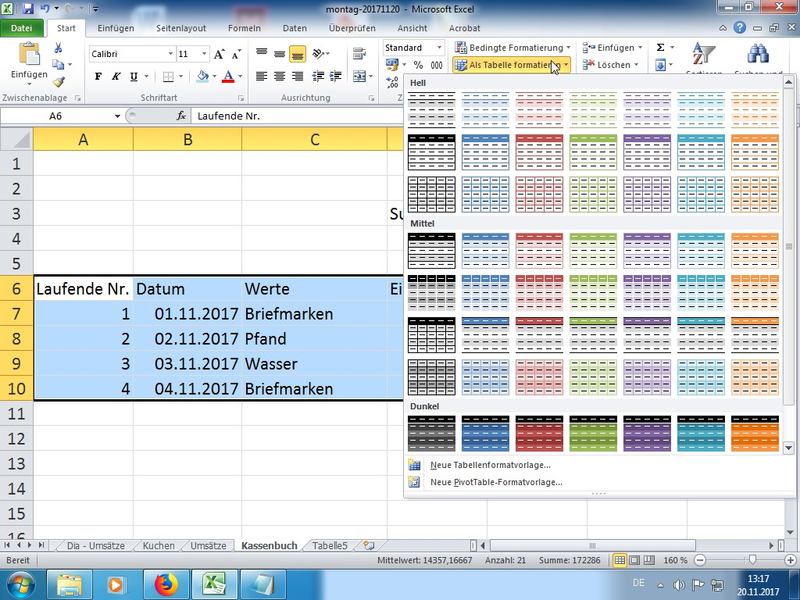Center cell text horizontally icon
Viewport: 800px width, 600px height.
(x=280, y=77)
